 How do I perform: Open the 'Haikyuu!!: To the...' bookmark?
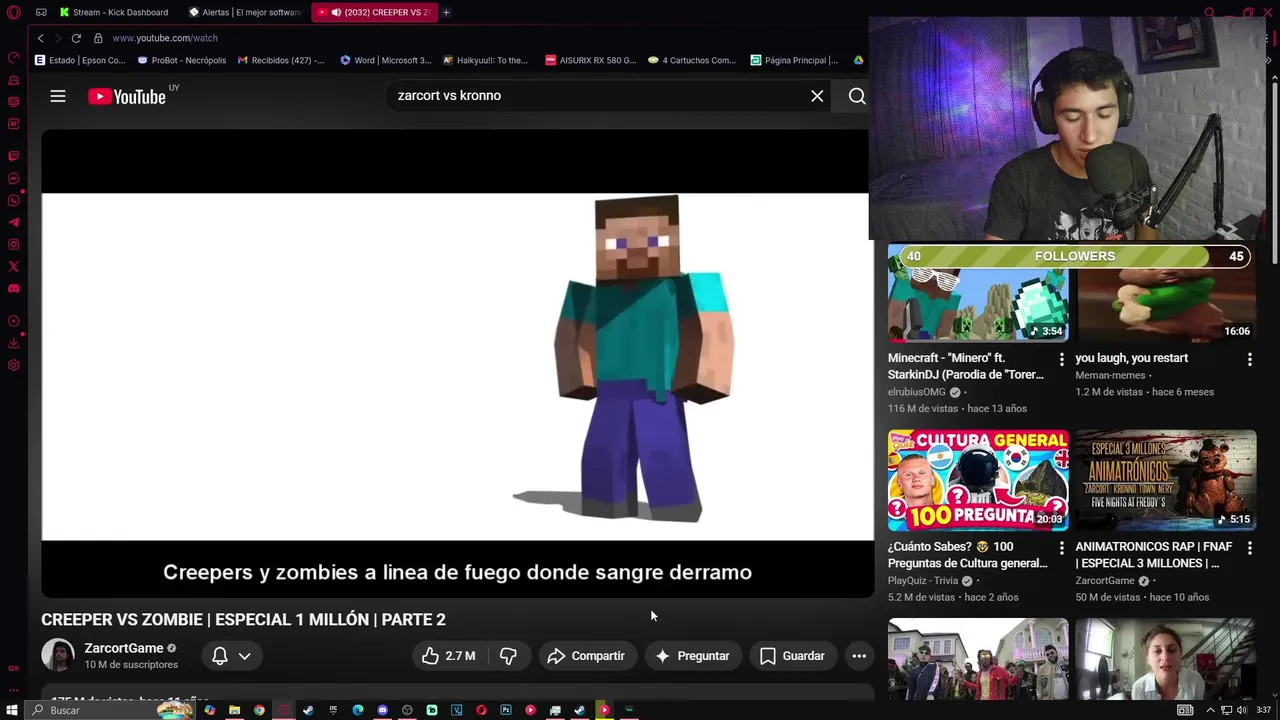click(485, 60)
